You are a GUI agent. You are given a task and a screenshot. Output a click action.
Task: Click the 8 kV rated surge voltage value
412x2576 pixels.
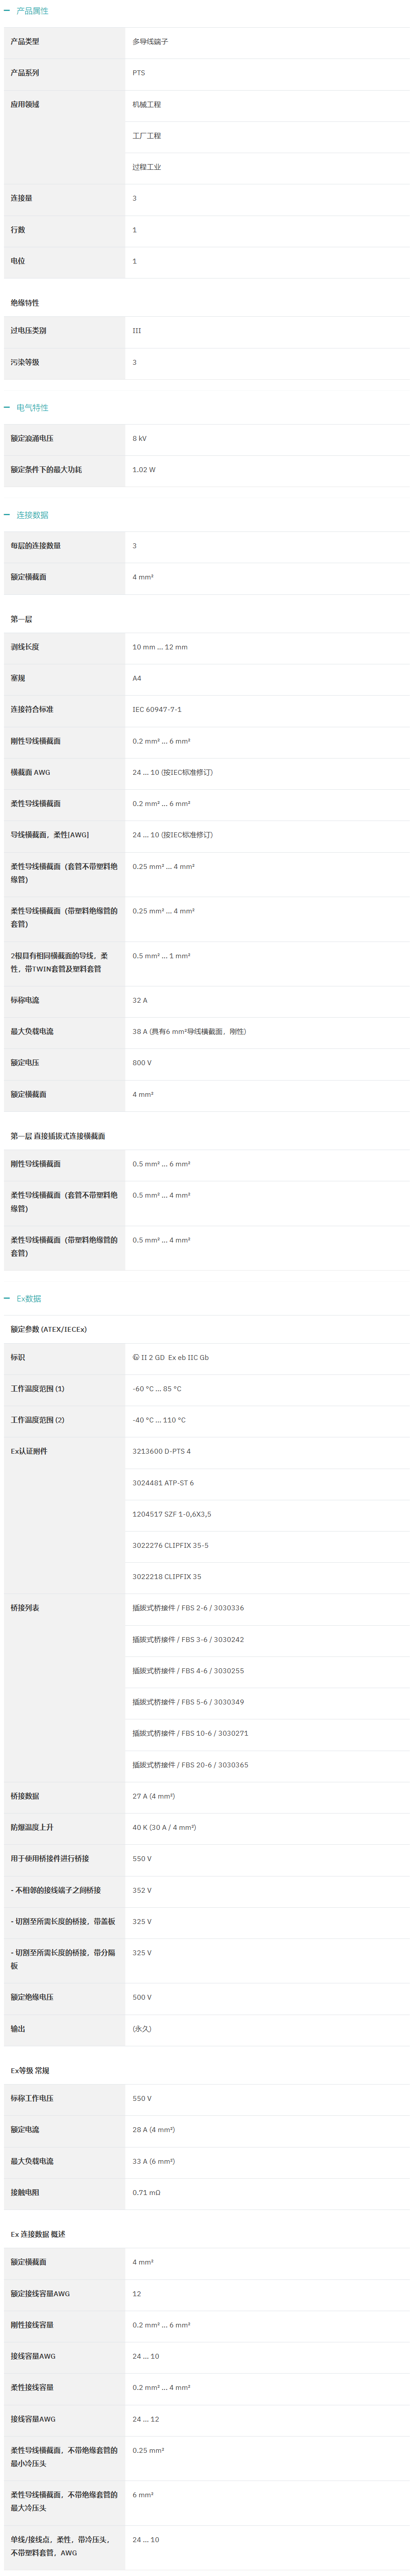(140, 438)
